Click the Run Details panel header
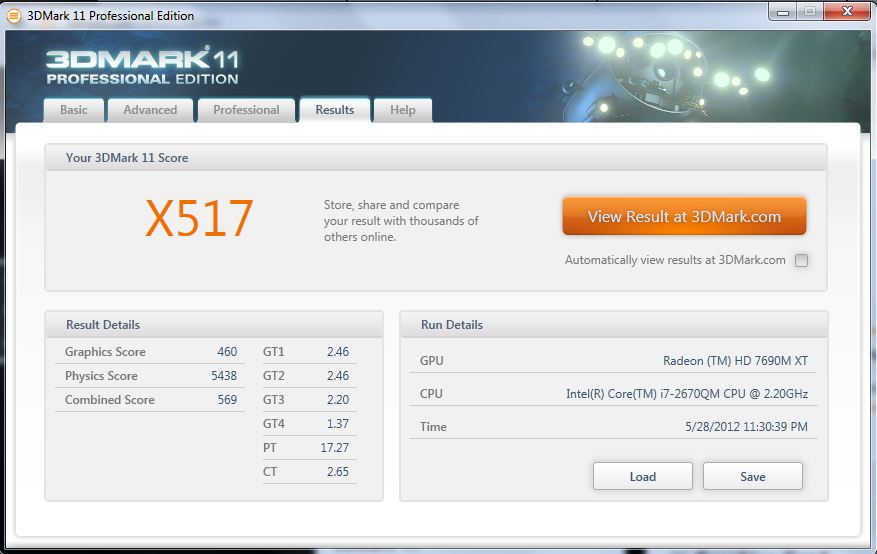 click(x=614, y=325)
